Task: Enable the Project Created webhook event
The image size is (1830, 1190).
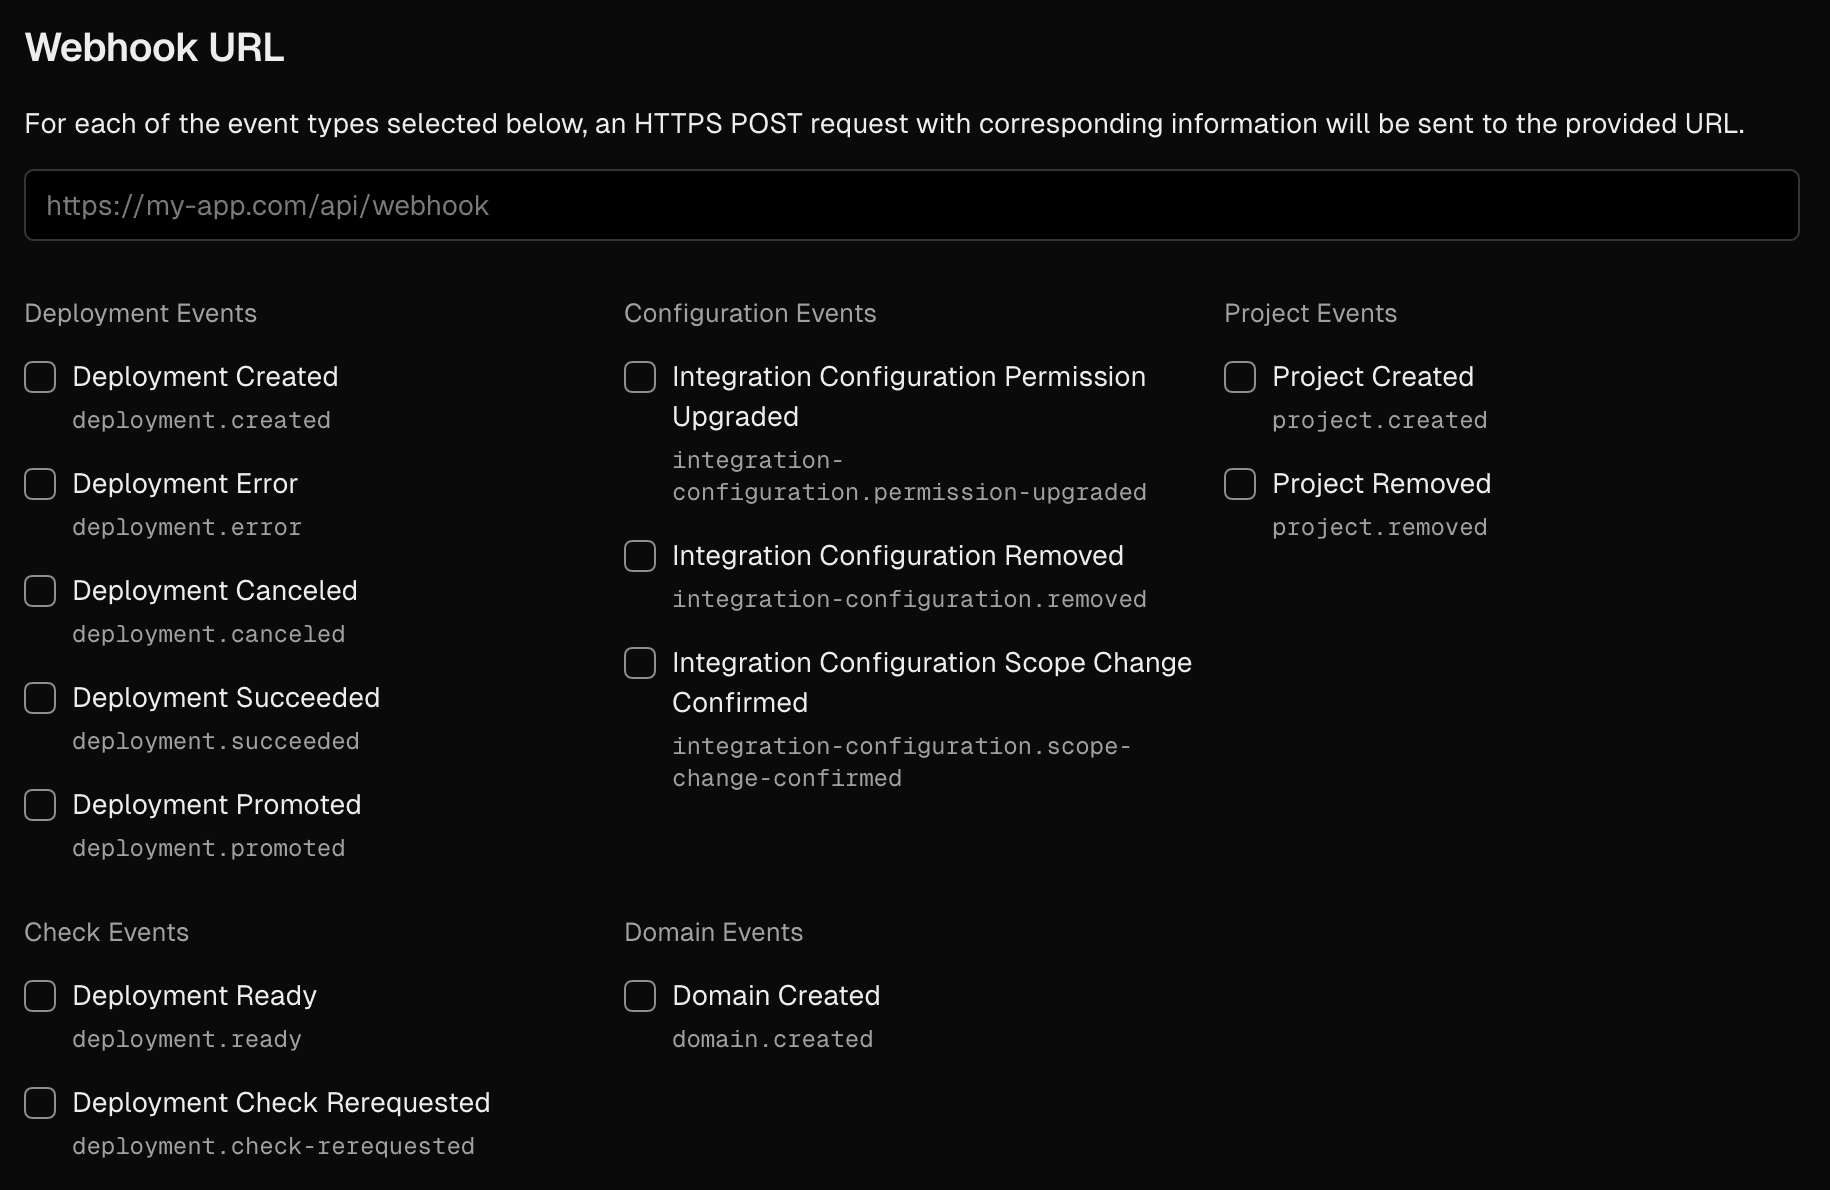Action: (x=1239, y=377)
